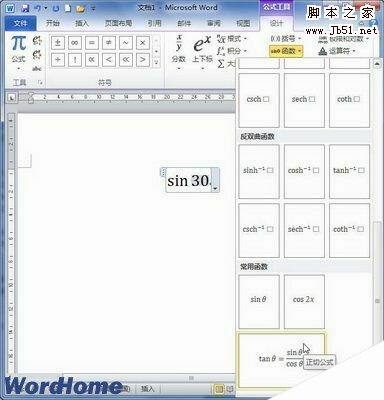Image resolution: width=384 pixels, height=400 pixels.
Task: Insert the not-equal symbol
Action: click(109, 43)
